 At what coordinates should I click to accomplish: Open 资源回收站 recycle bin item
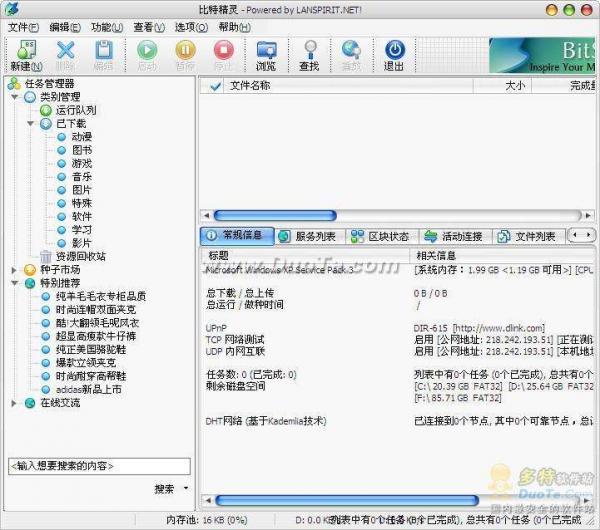click(80, 256)
